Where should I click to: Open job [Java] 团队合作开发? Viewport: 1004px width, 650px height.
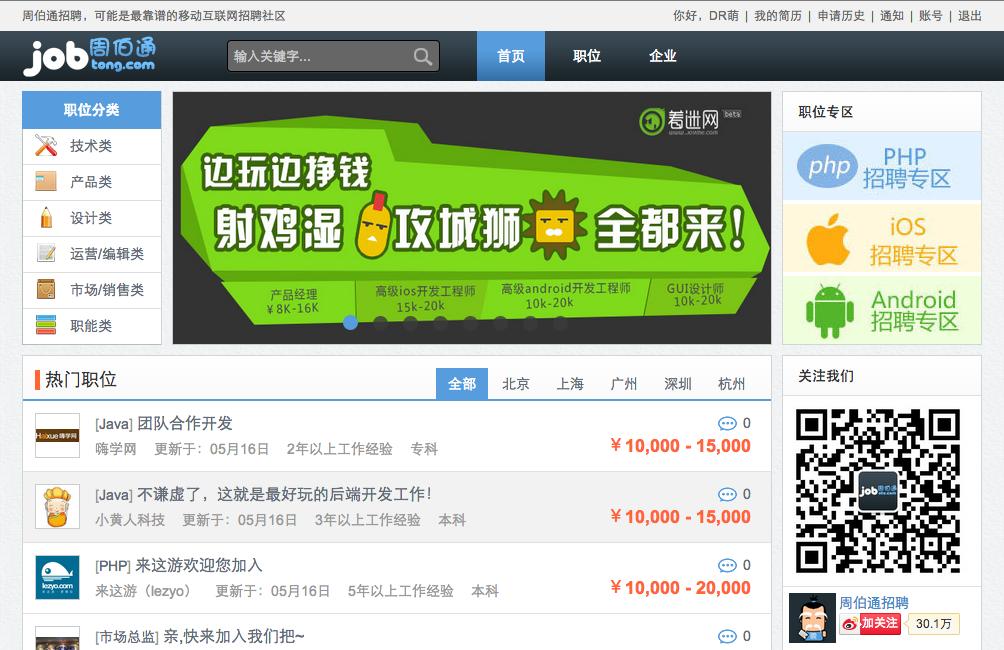pyautogui.click(x=164, y=423)
